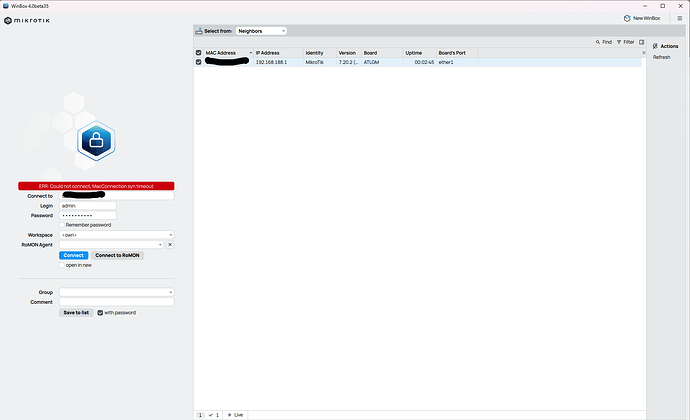Sort by the IP Address column header

pos(279,53)
